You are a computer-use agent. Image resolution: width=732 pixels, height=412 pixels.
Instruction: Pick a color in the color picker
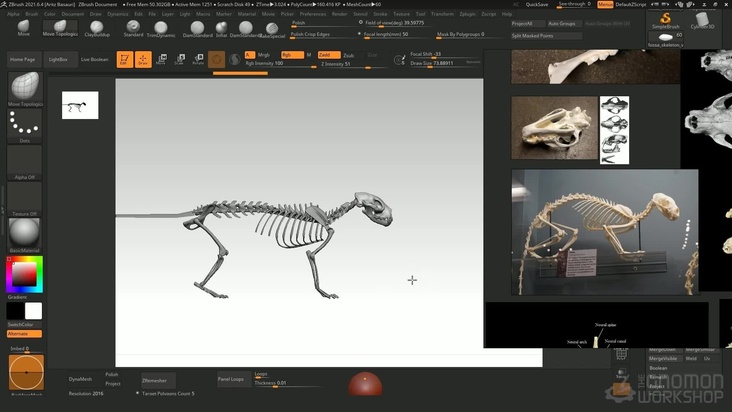[x=24, y=274]
